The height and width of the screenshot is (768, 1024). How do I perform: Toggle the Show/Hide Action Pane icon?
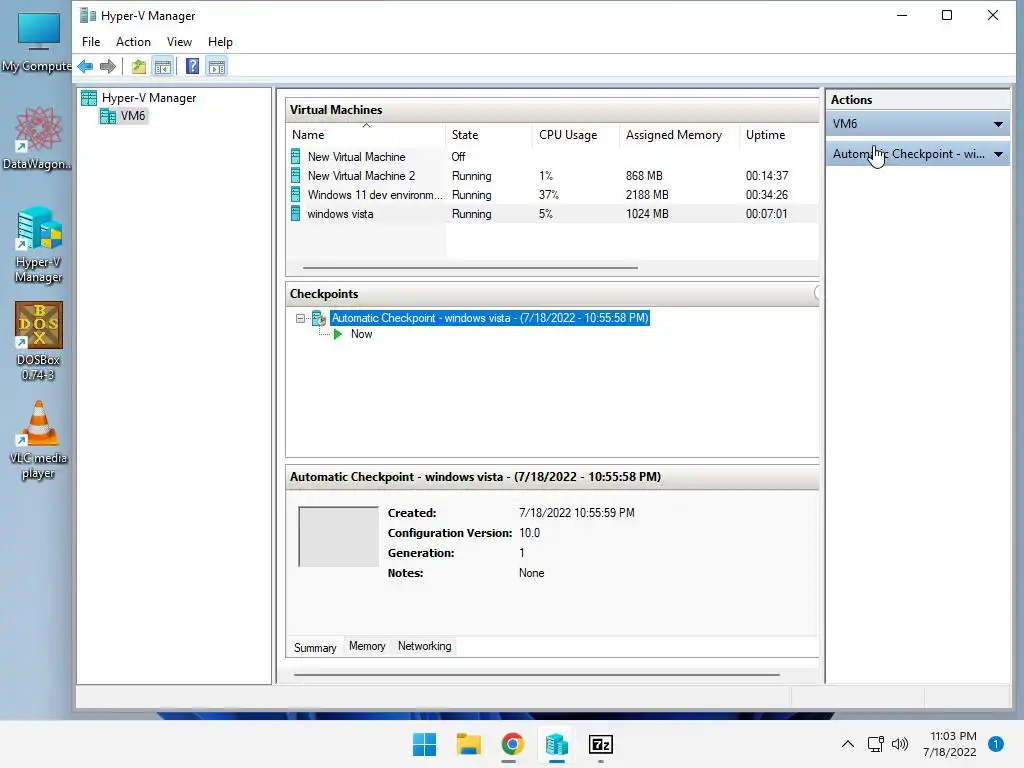click(217, 67)
